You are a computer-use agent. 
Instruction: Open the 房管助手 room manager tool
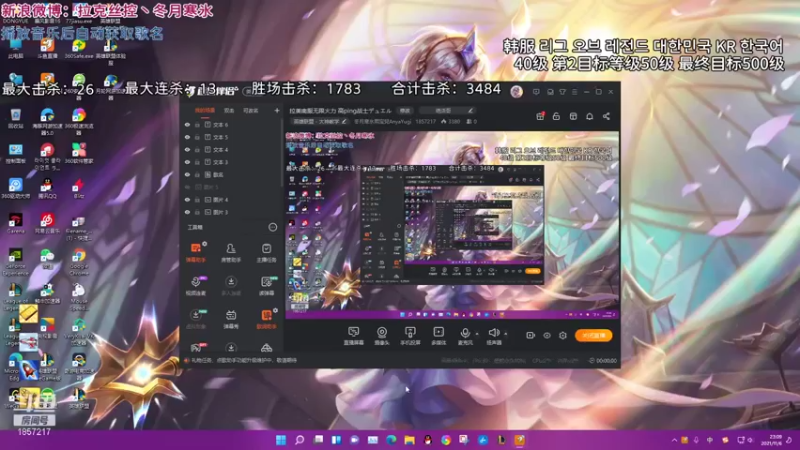tap(231, 252)
